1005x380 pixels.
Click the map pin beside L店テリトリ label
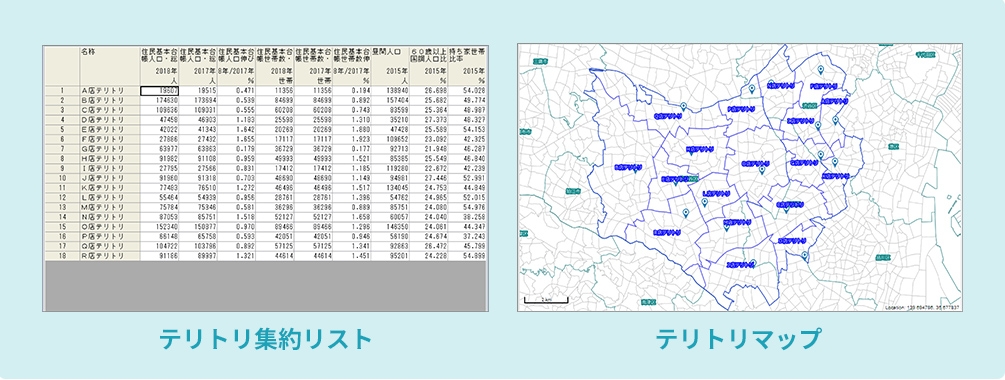[x=704, y=202]
